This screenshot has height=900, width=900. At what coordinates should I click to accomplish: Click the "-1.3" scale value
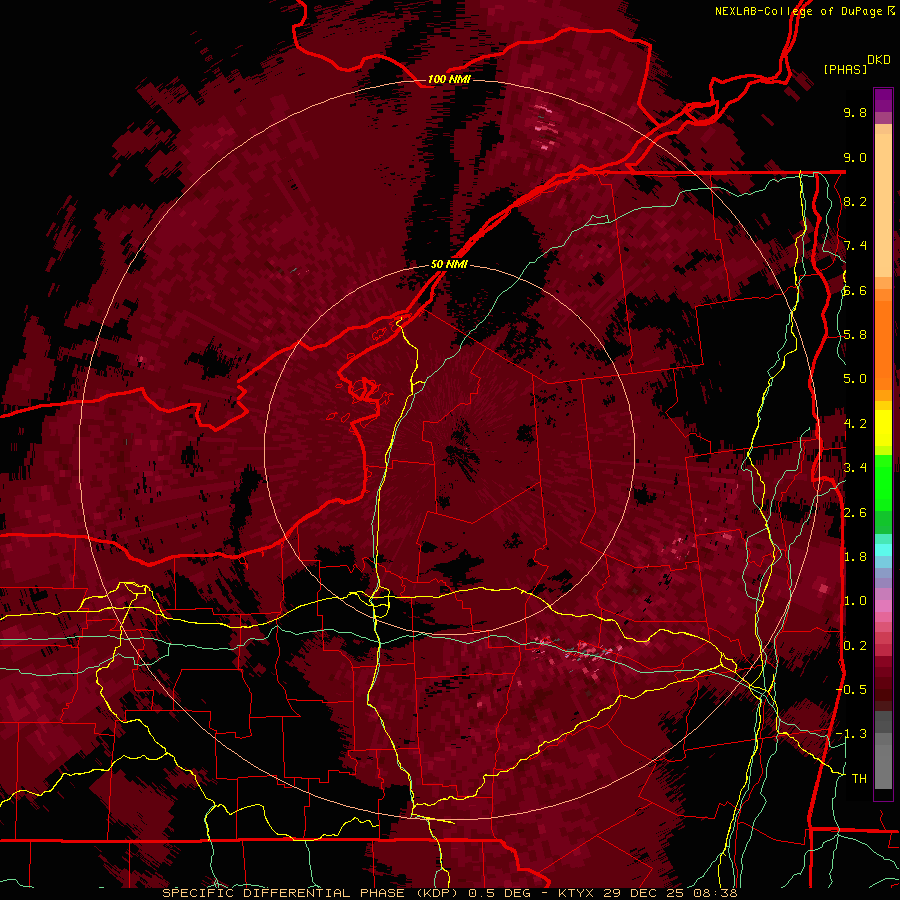pos(851,734)
